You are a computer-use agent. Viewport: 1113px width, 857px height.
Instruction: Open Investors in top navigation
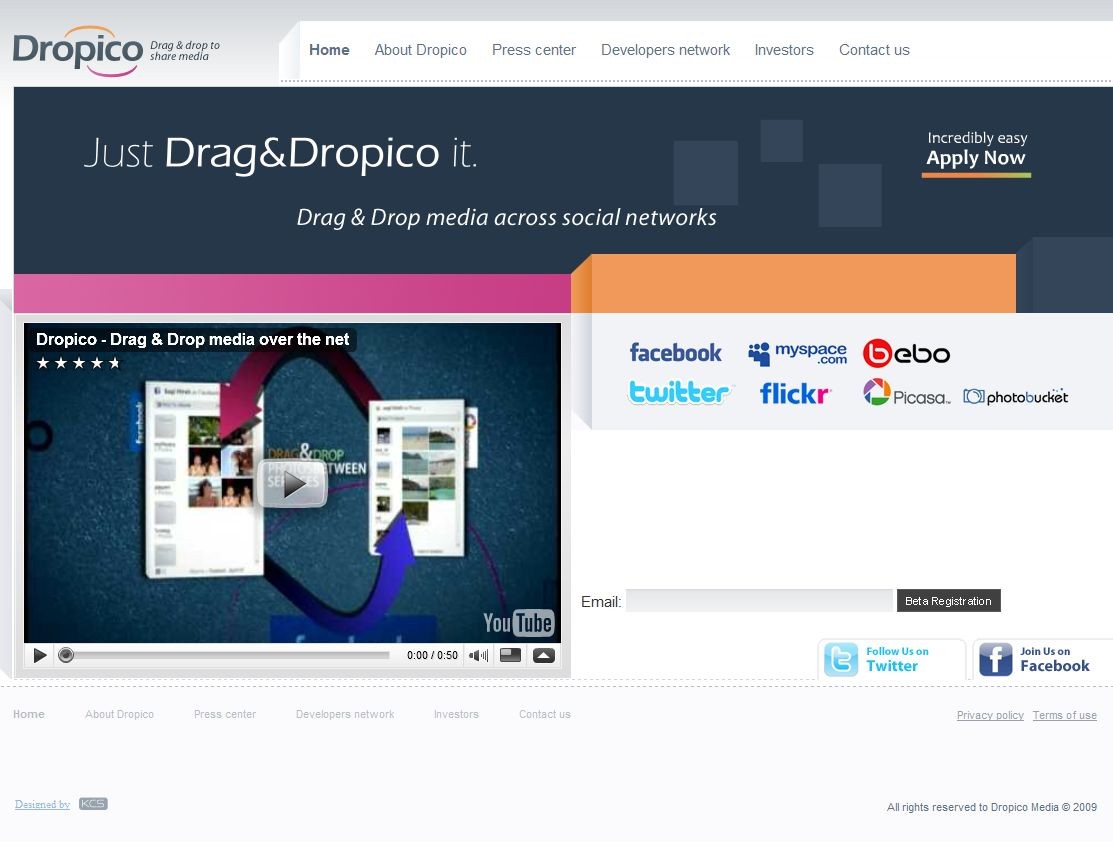point(784,50)
